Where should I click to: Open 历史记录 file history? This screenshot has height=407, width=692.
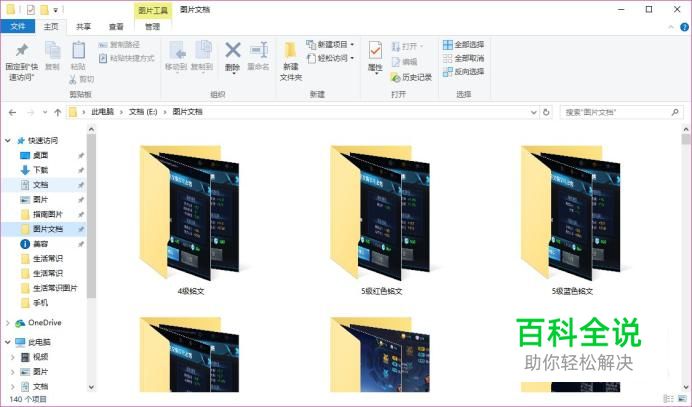click(x=411, y=77)
